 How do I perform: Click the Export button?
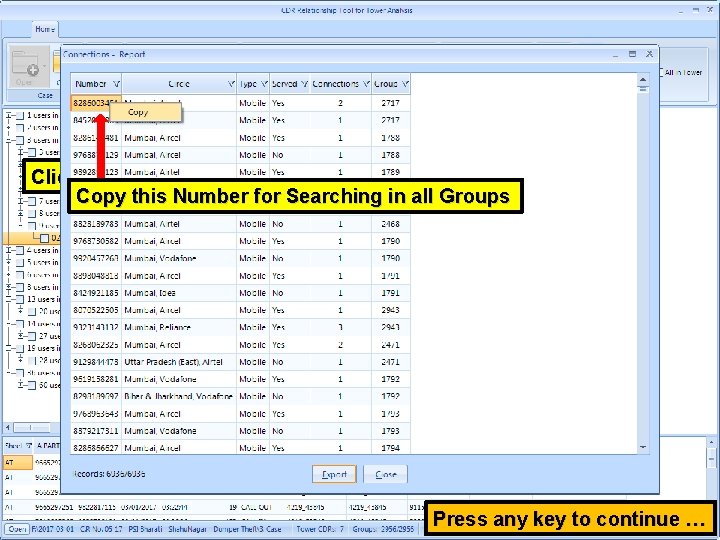pyautogui.click(x=334, y=474)
